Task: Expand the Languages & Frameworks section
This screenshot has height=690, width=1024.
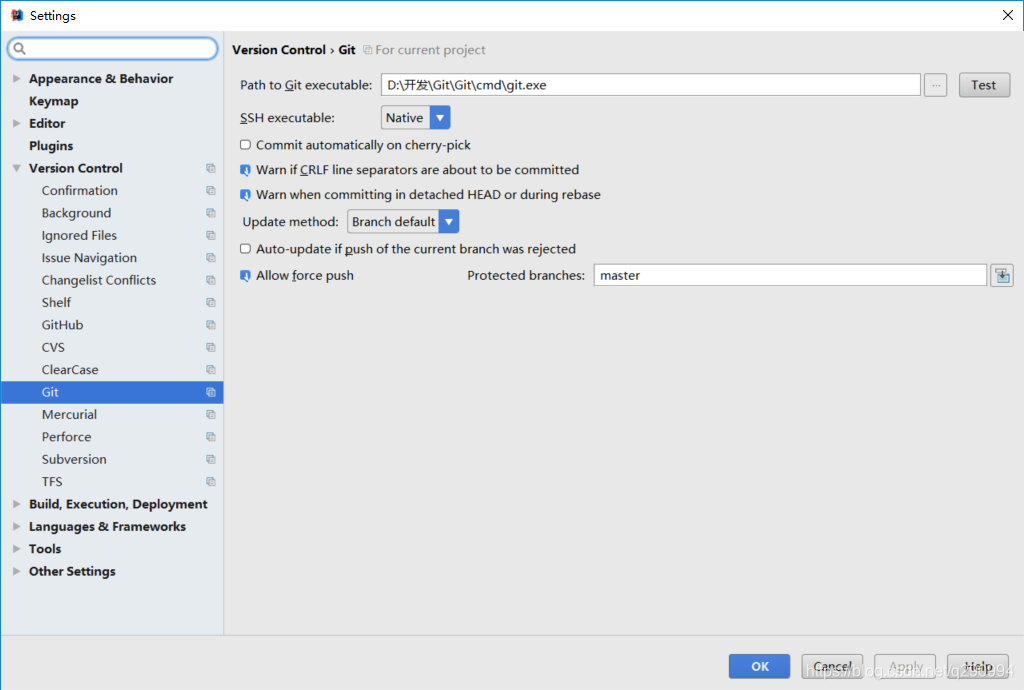Action: (x=16, y=526)
